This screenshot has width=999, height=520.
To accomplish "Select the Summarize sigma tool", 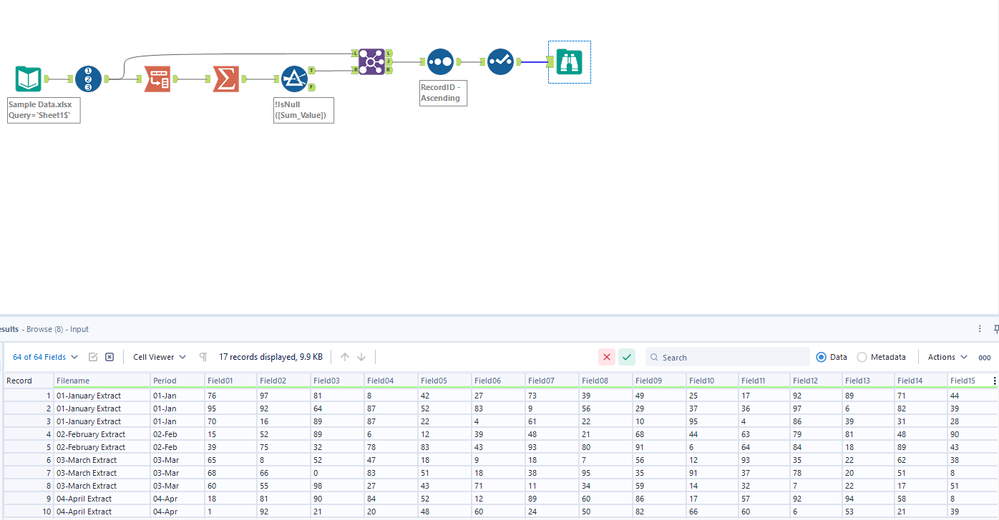I will 226,79.
